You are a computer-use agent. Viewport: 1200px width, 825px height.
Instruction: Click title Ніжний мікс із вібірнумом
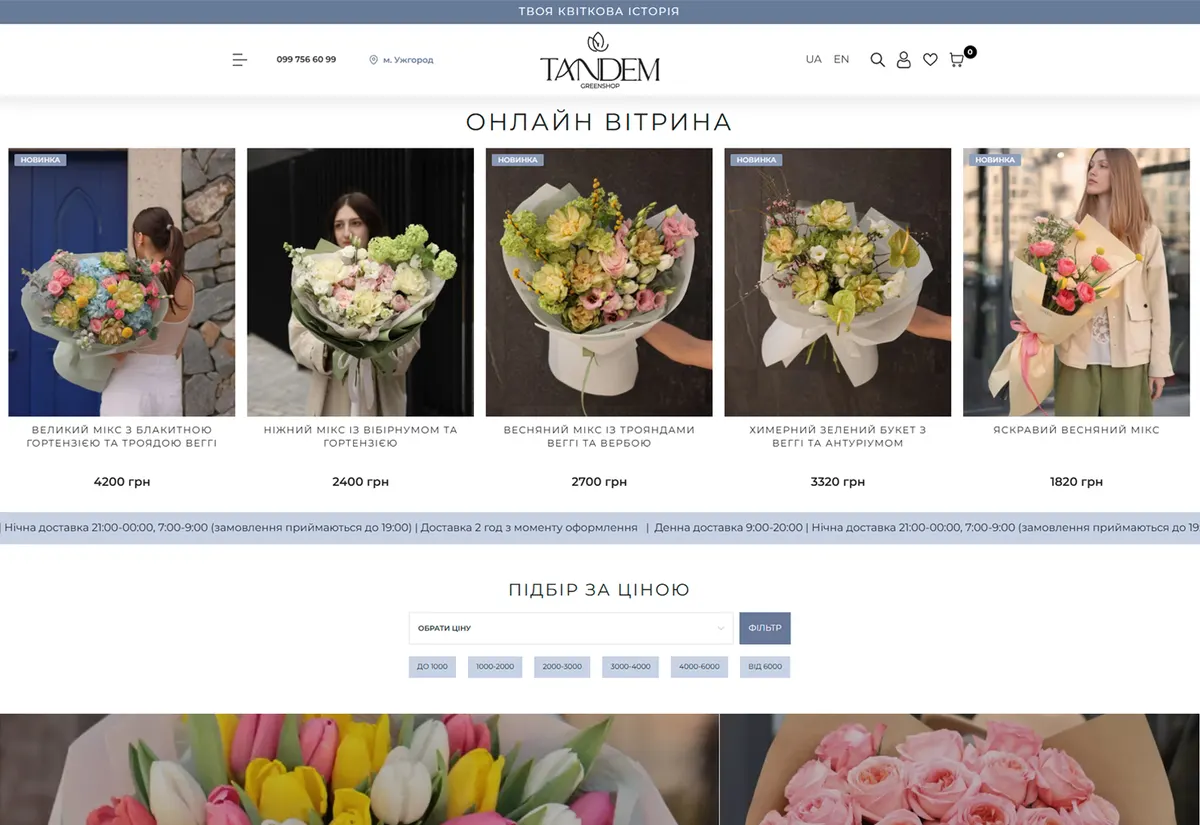coord(360,436)
